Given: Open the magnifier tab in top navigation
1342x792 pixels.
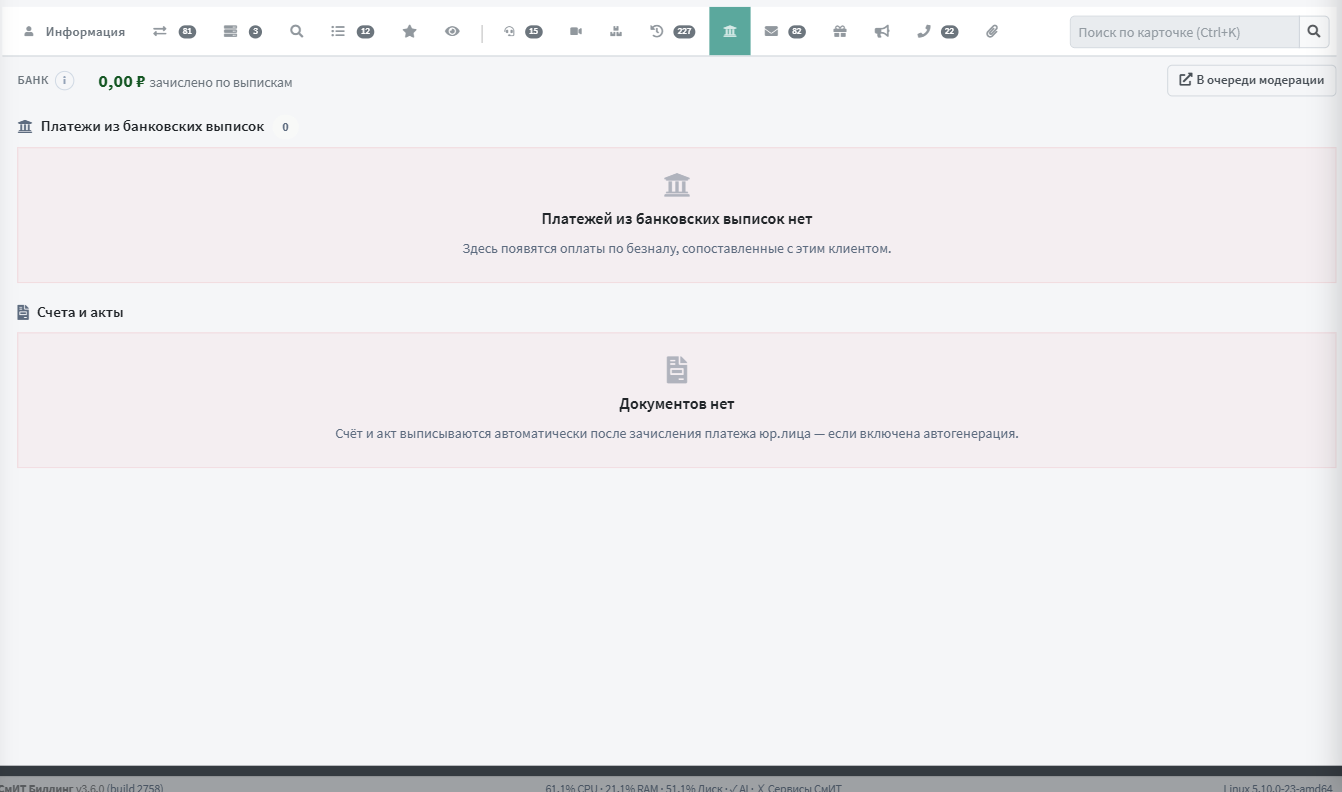Looking at the screenshot, I should tap(297, 31).
